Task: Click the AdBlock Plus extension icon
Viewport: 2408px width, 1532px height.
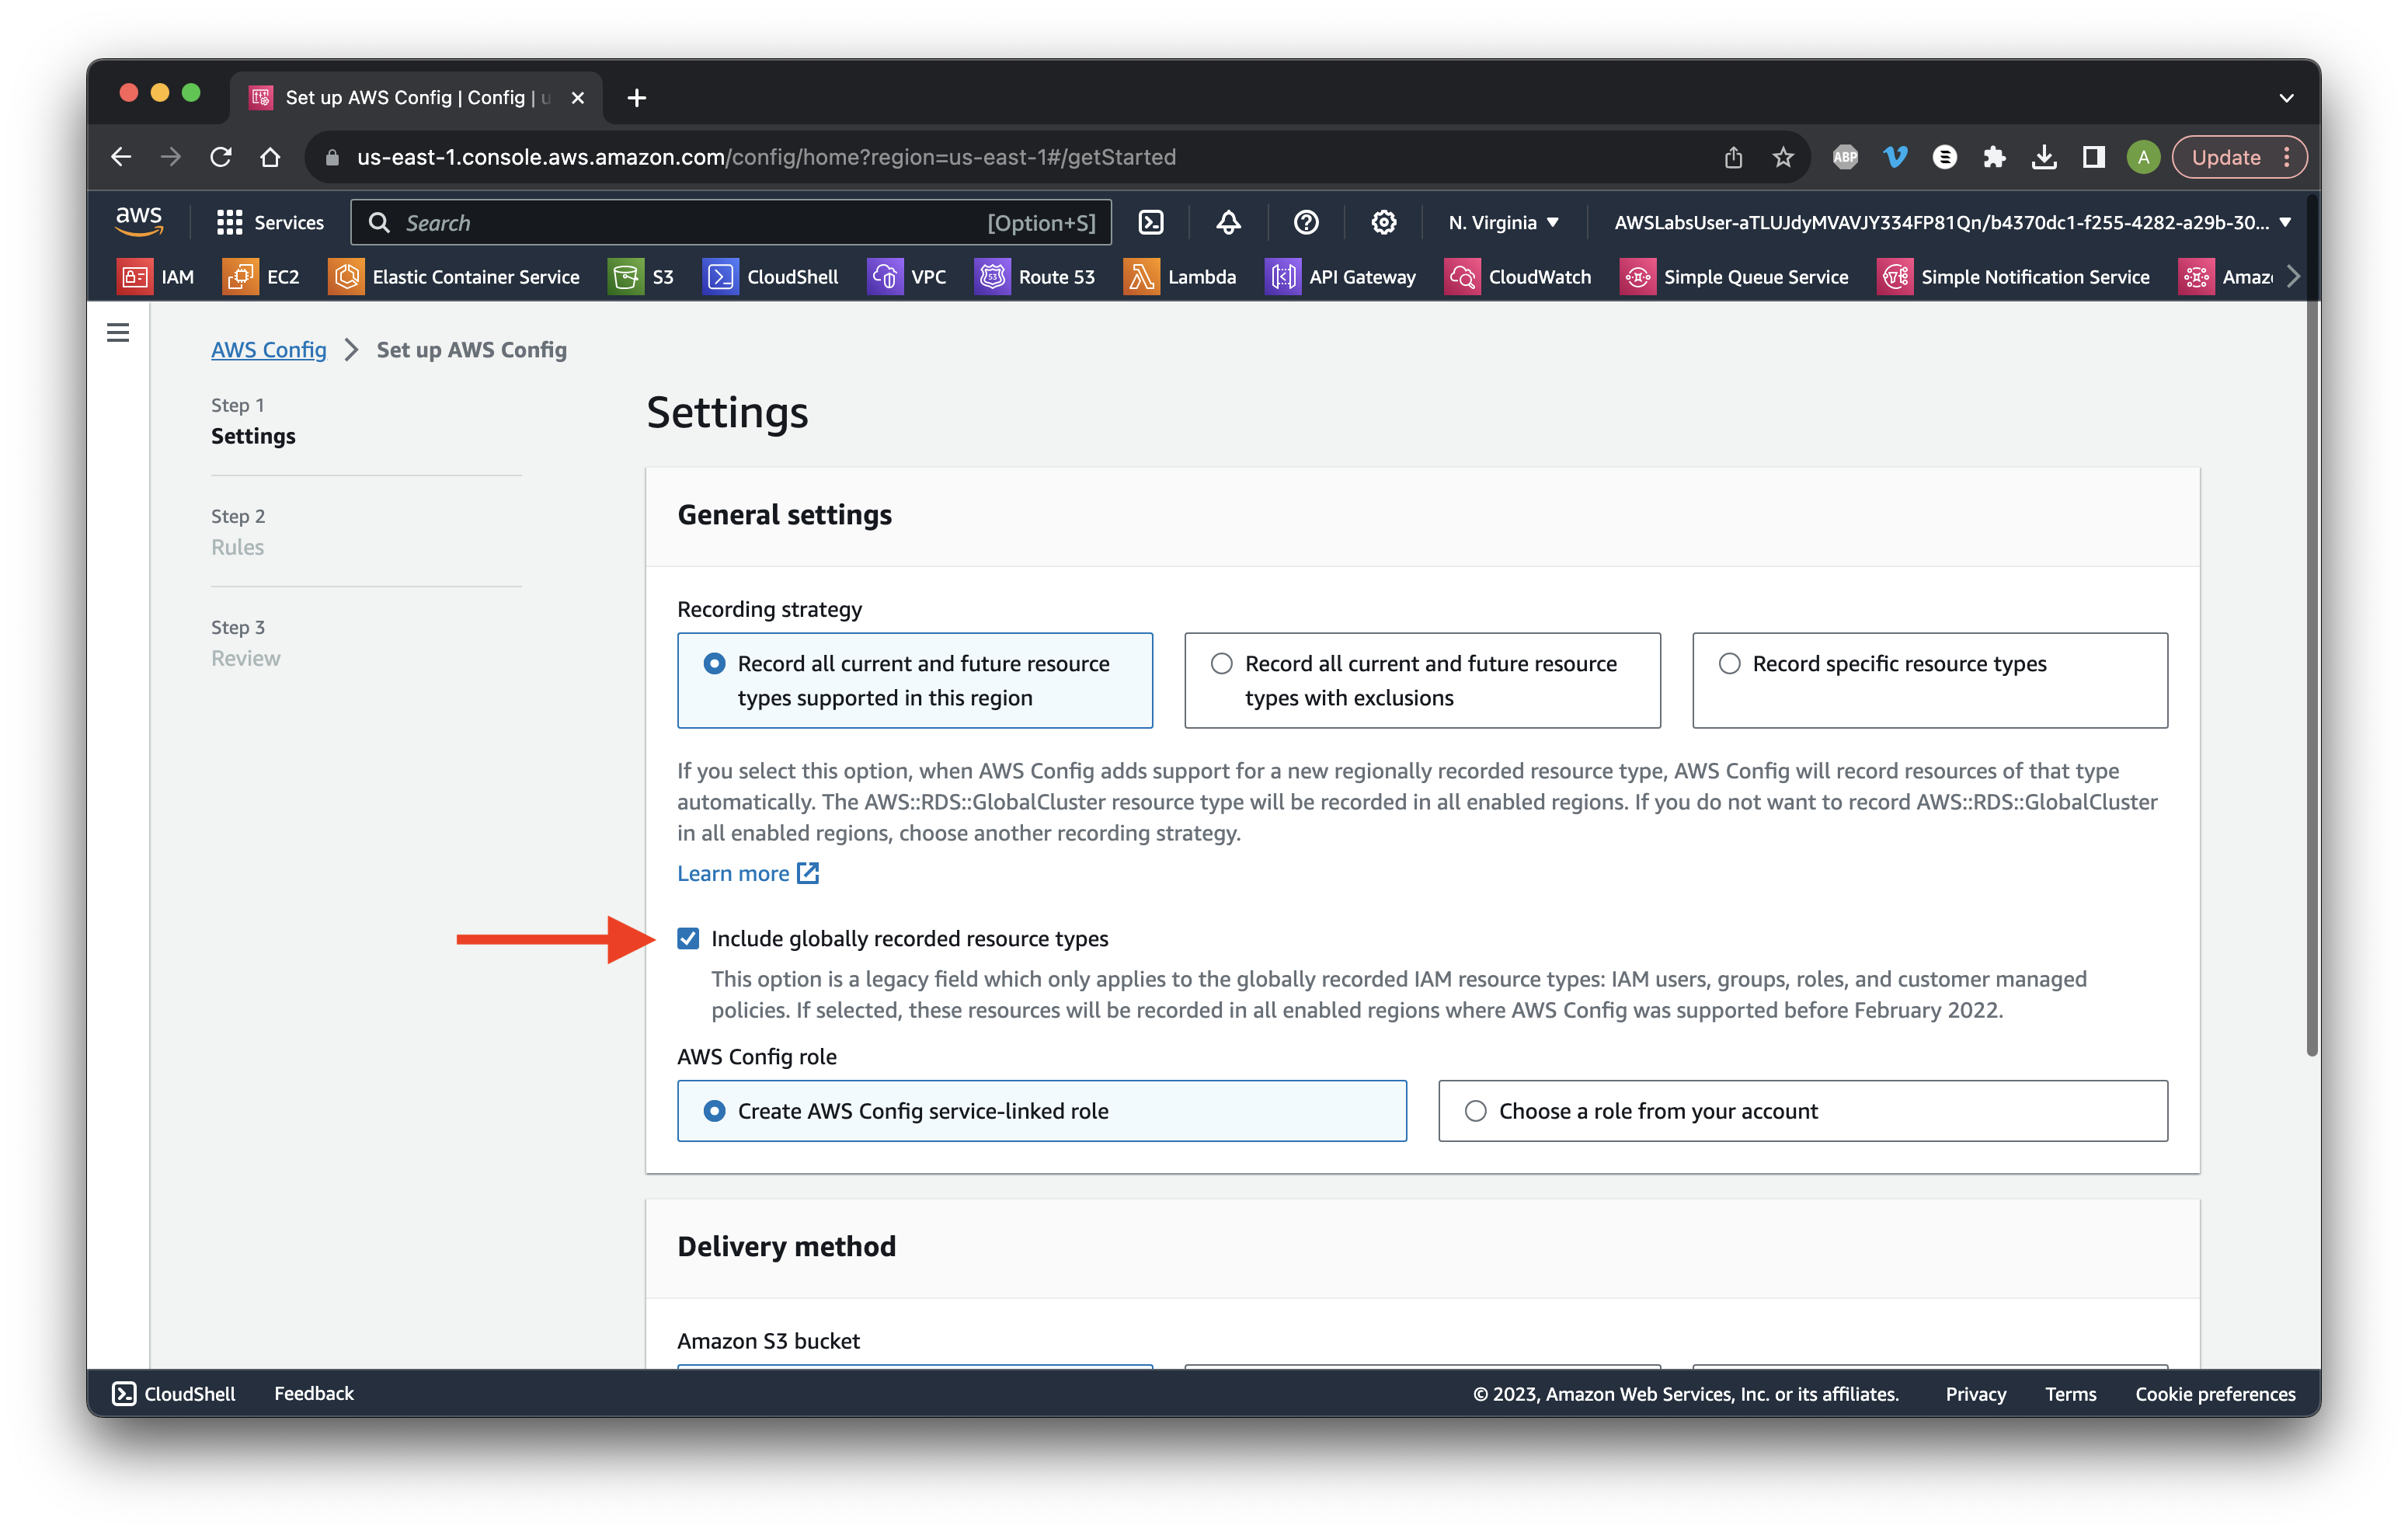Action: 1845,157
